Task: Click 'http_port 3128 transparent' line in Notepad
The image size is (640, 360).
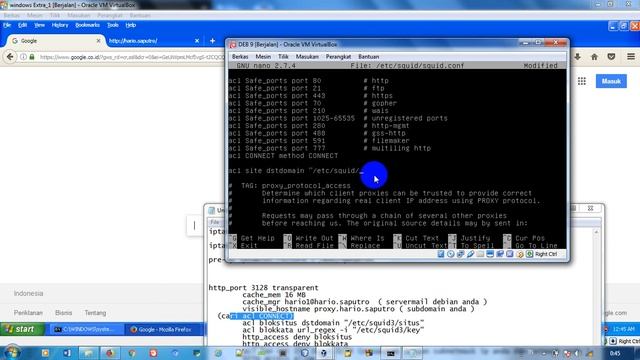Action: point(263,288)
